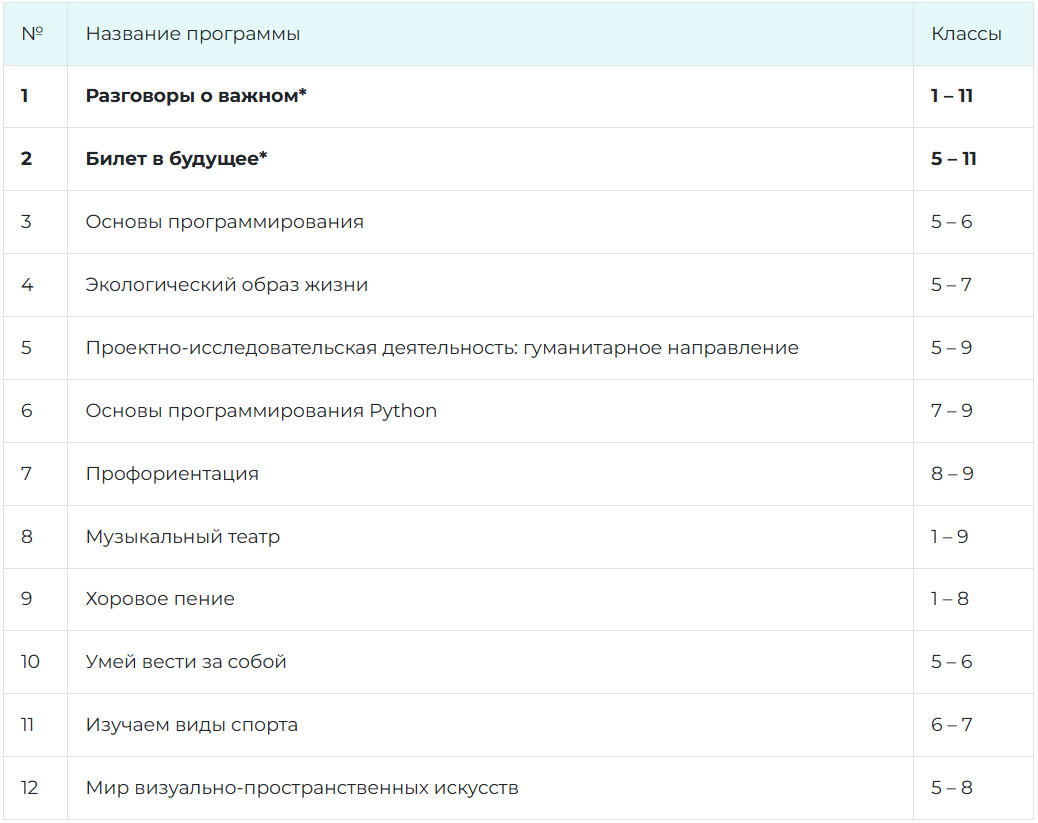This screenshot has height=823, width=1038.
Task: Select the 'Разговоры о важном*' row title
Action: (x=196, y=95)
